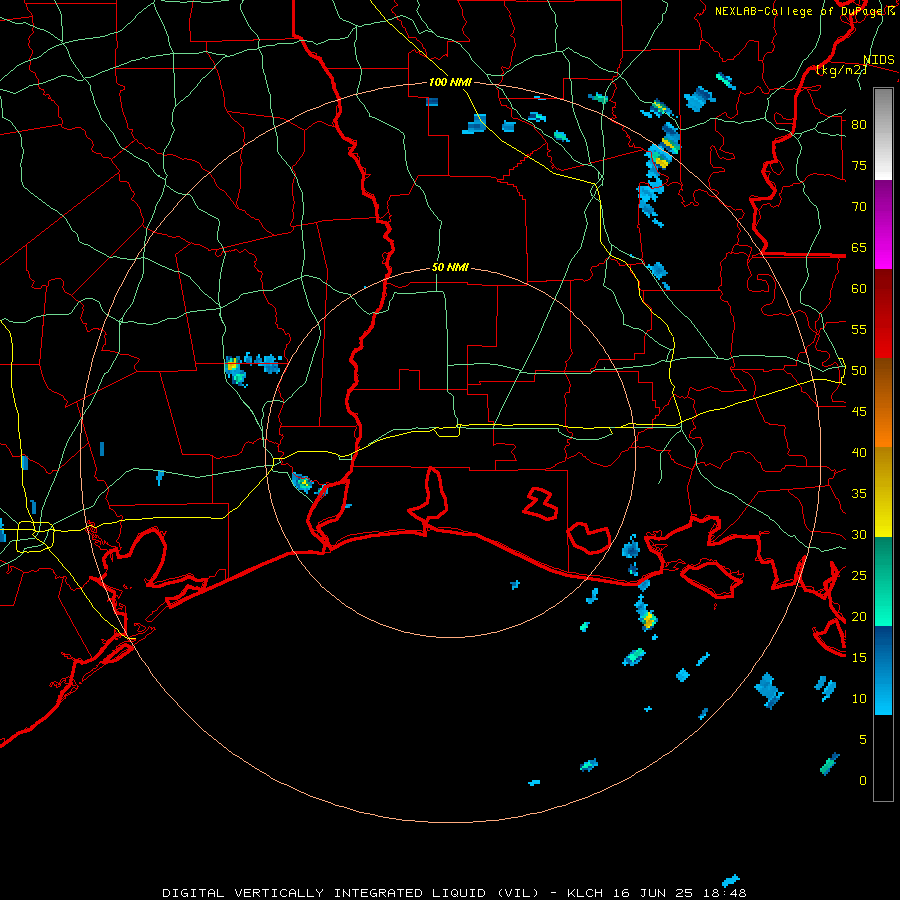Select the green segment of the color scale
The image size is (900, 900).
pyautogui.click(x=883, y=581)
